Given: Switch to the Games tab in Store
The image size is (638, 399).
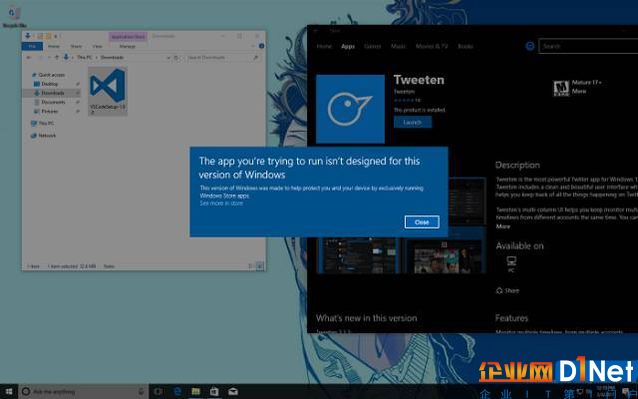Looking at the screenshot, I should 372,46.
